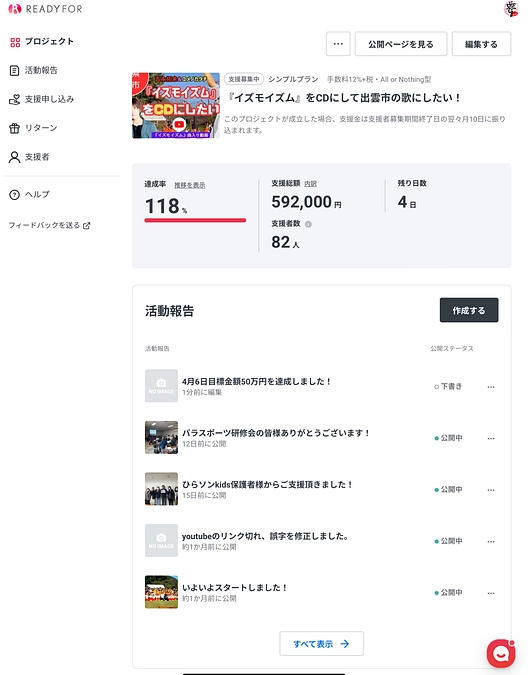Click the no-image placeholder for 4月6日 report
The height and width of the screenshot is (675, 528).
[161, 386]
